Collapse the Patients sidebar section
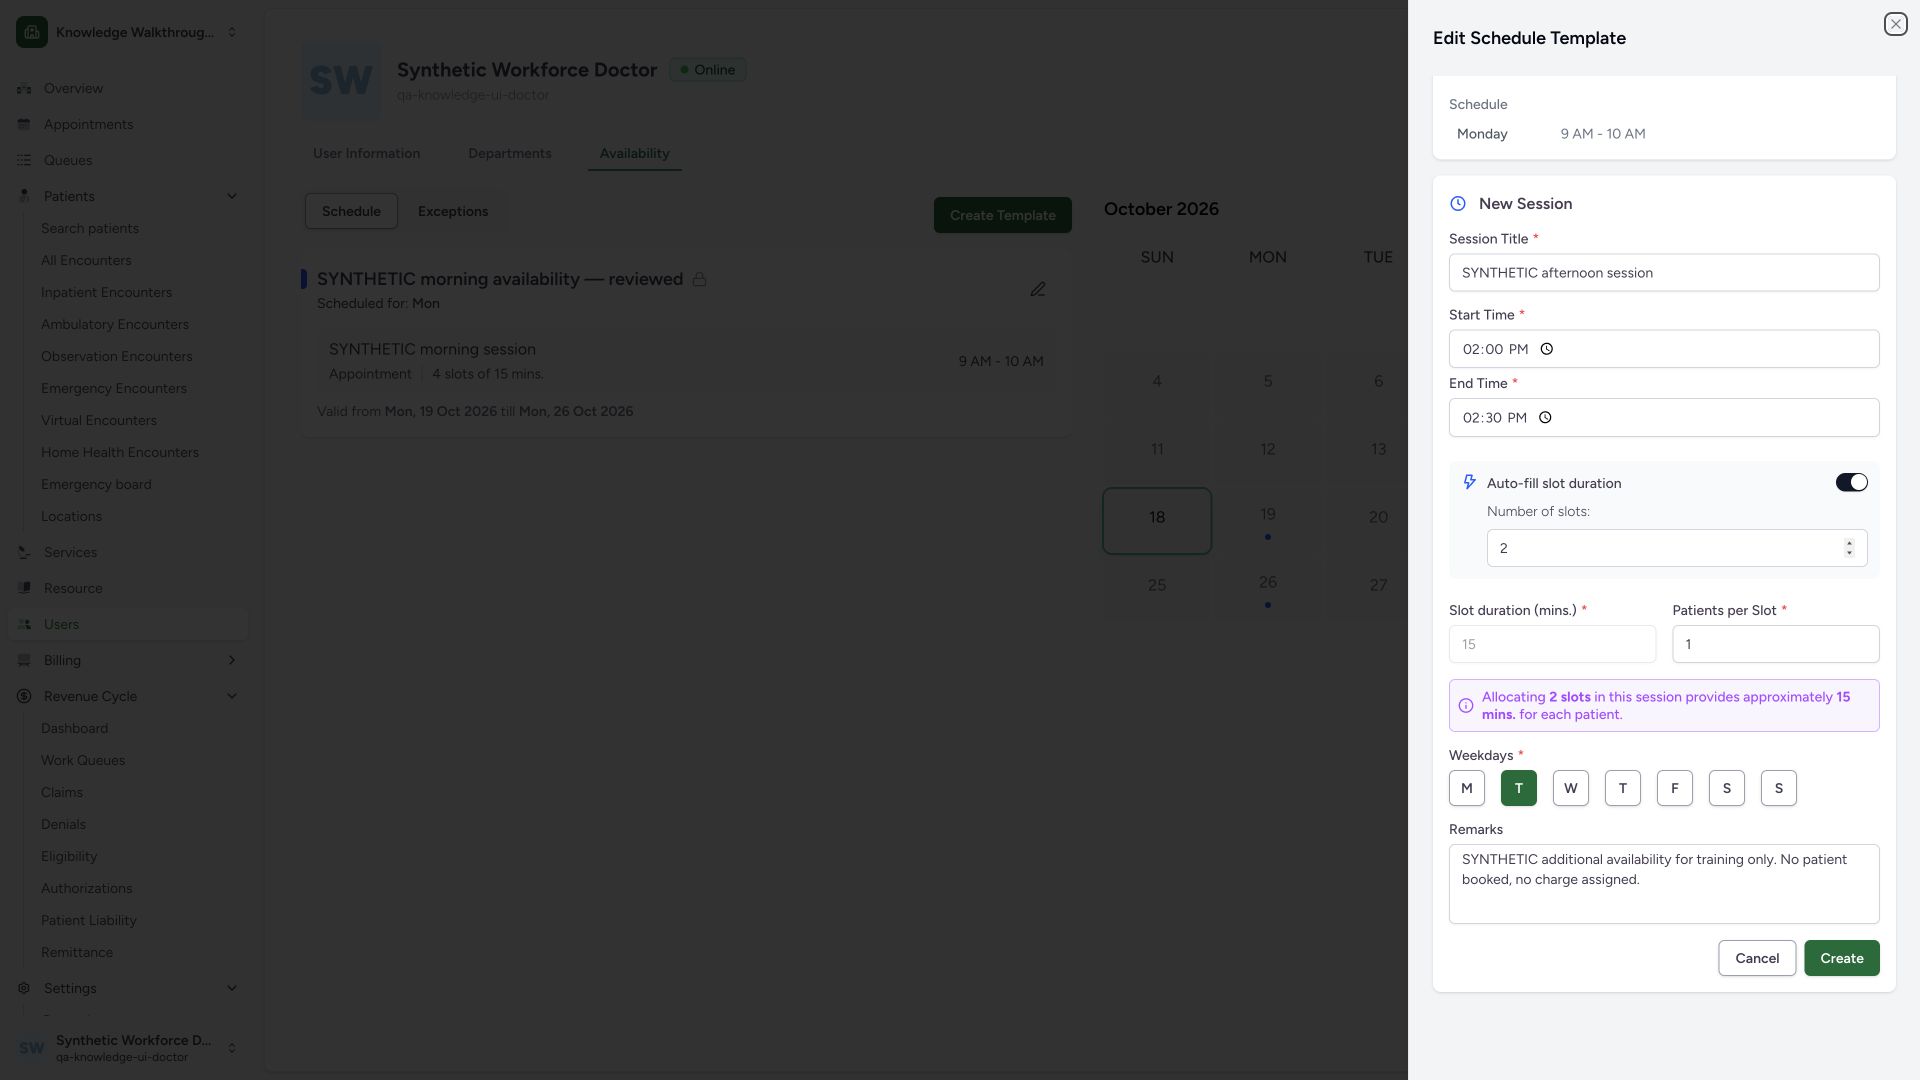This screenshot has height=1080, width=1920. [232, 196]
